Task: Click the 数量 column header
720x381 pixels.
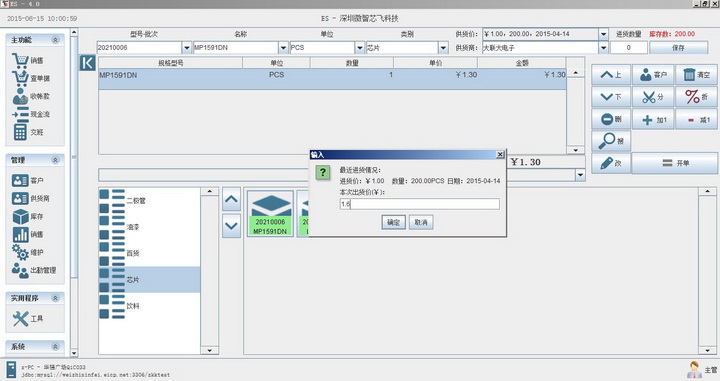Action: [x=352, y=63]
